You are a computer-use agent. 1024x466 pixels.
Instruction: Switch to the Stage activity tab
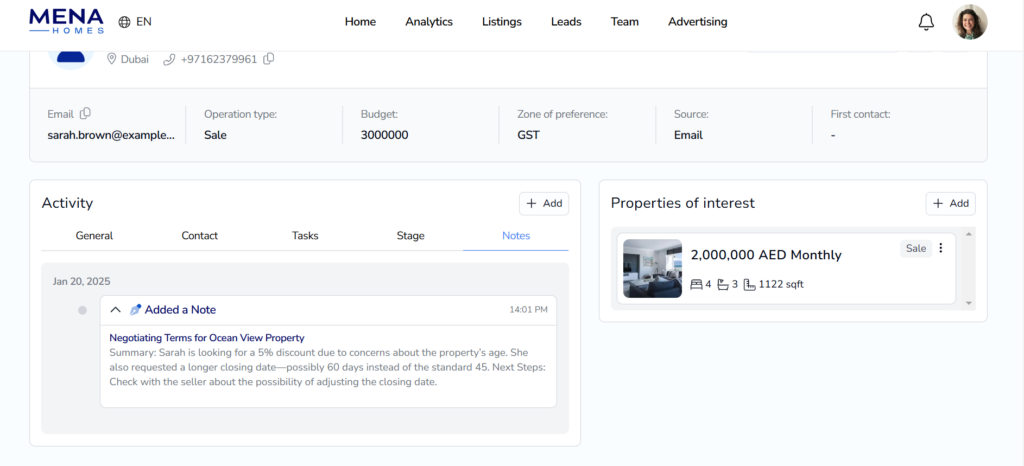pyautogui.click(x=410, y=236)
